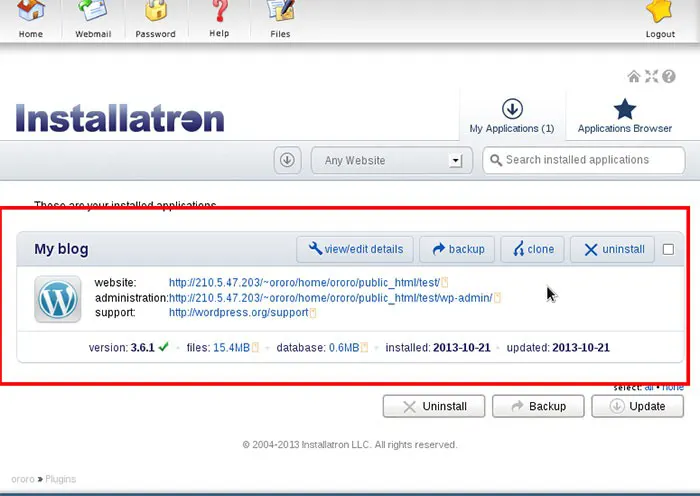The height and width of the screenshot is (496, 700).
Task: Click the Plugins breadcrumb text
Action: [x=60, y=479]
